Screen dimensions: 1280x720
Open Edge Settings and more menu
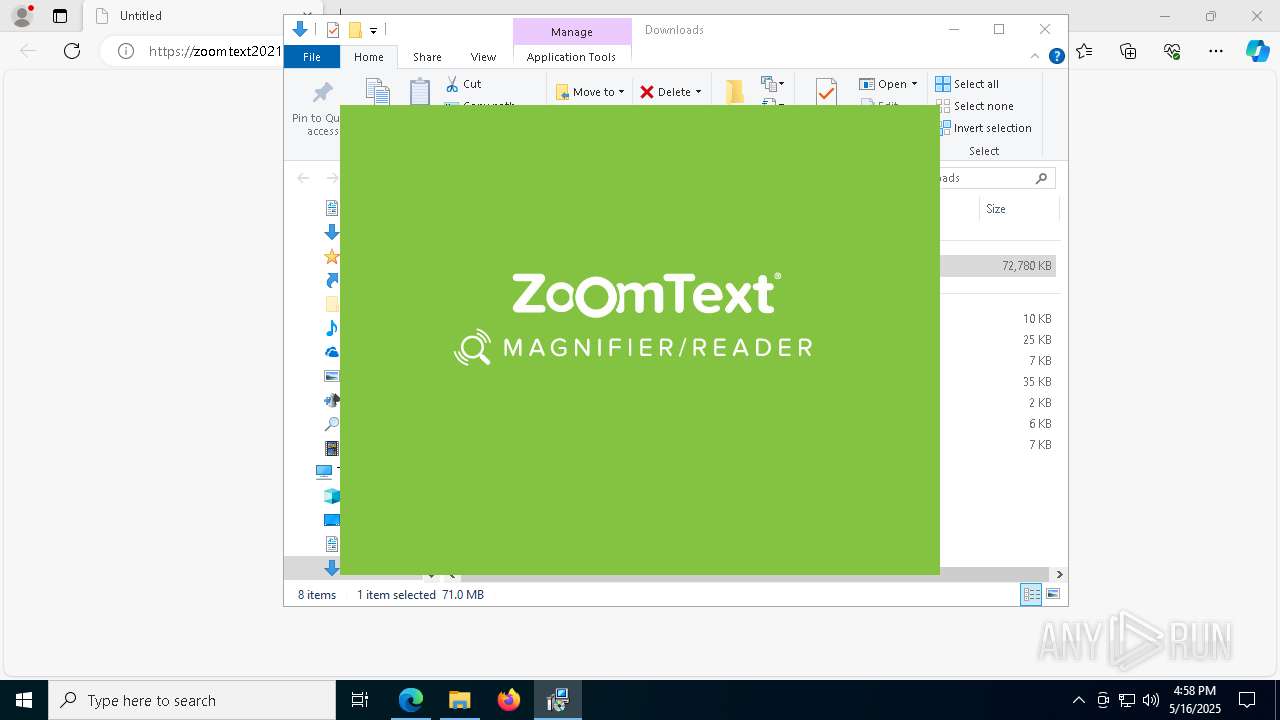coord(1216,51)
